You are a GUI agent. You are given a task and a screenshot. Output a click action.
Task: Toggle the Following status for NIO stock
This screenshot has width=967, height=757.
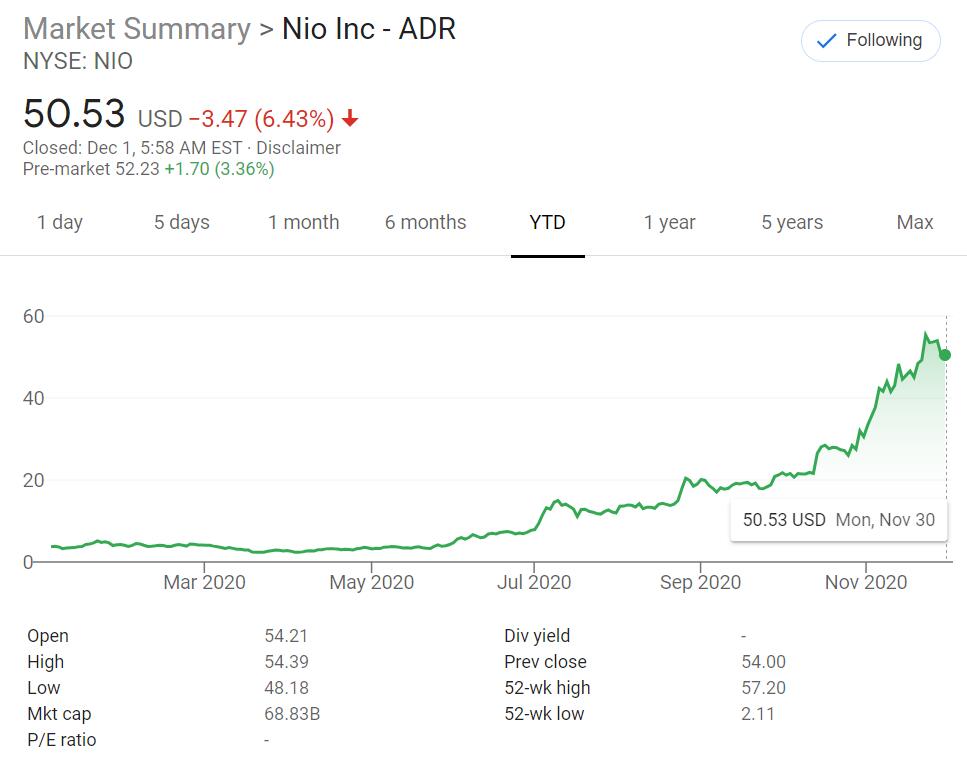click(870, 41)
